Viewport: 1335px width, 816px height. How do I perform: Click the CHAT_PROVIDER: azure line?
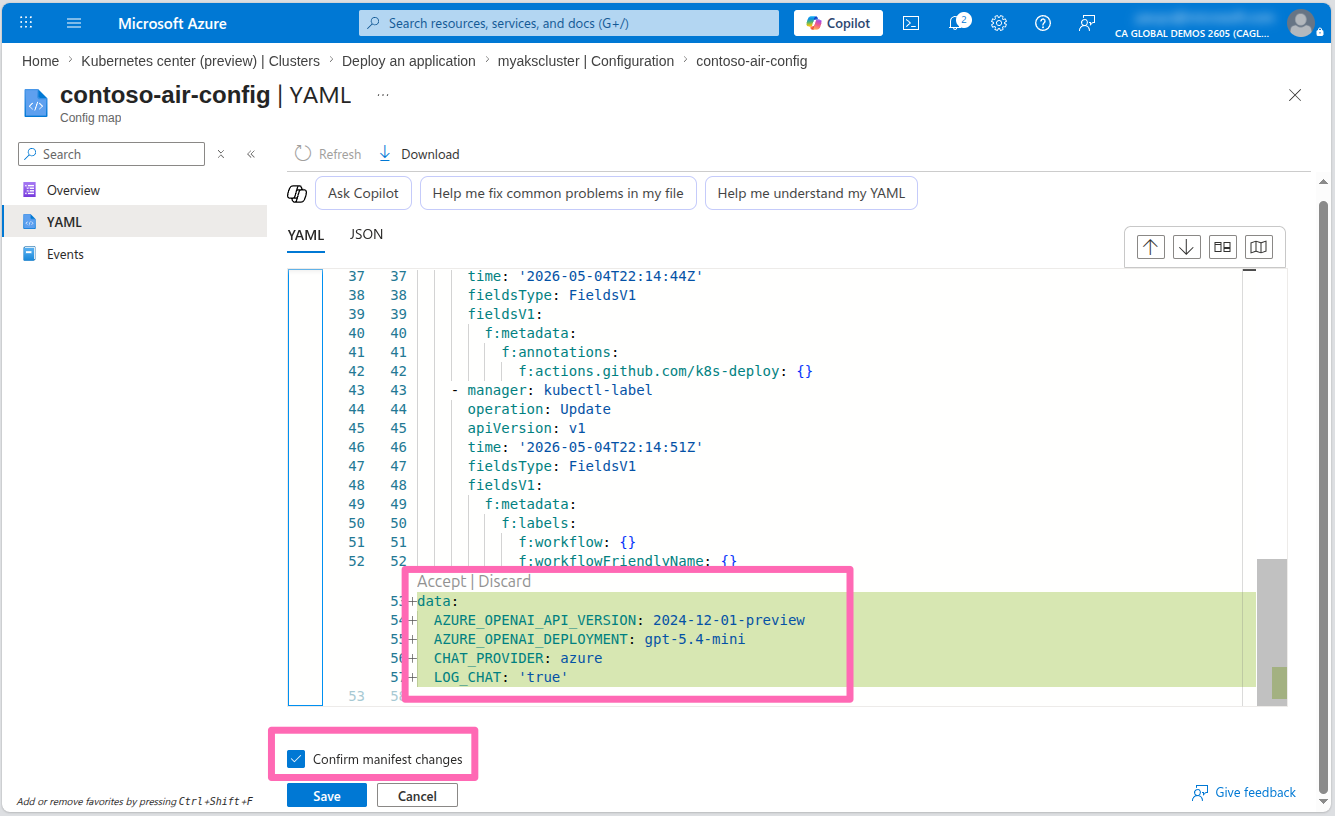[517, 658]
